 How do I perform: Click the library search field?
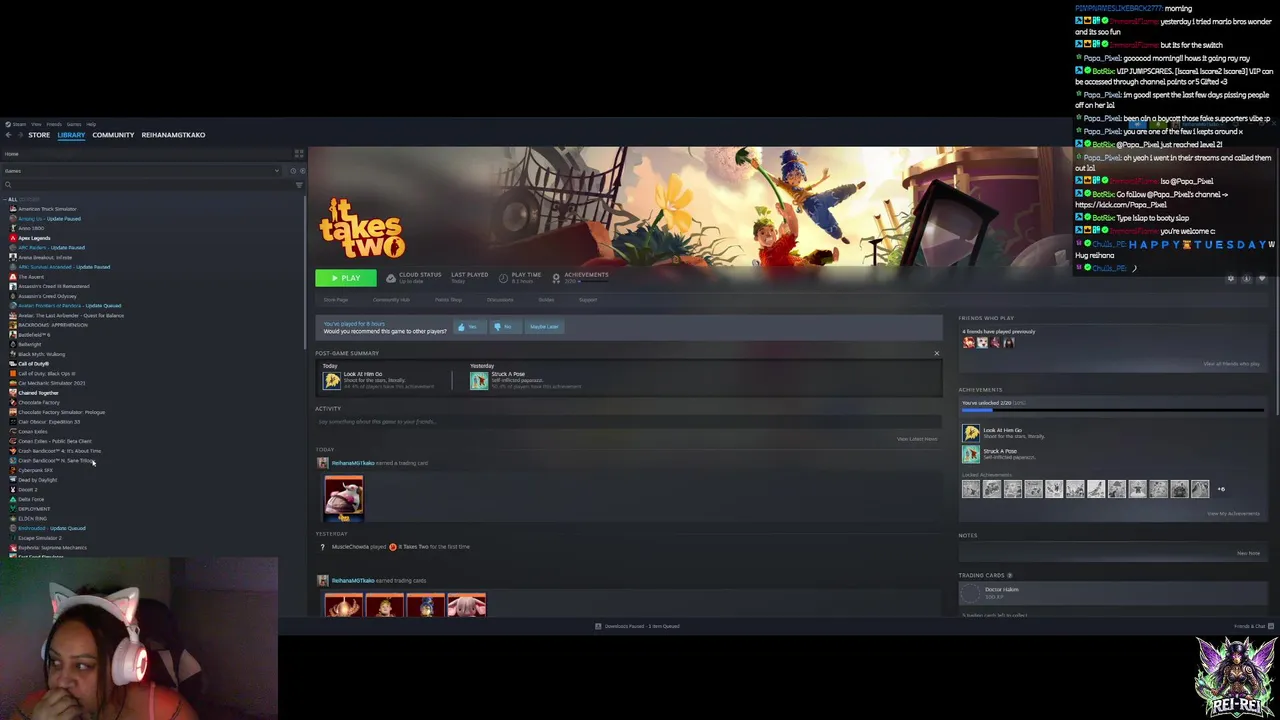click(146, 185)
